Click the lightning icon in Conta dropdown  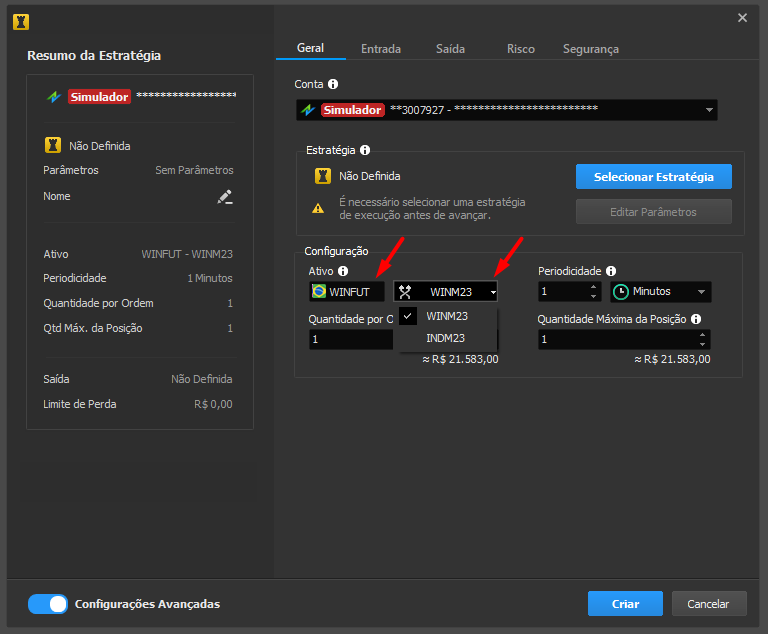coord(308,110)
